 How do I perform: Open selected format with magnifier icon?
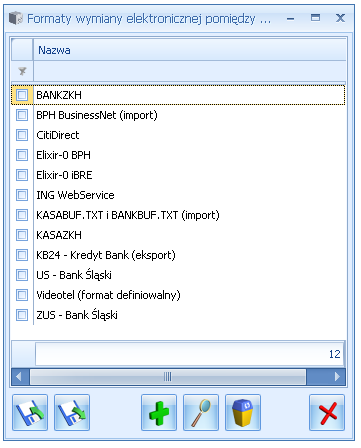(x=201, y=412)
